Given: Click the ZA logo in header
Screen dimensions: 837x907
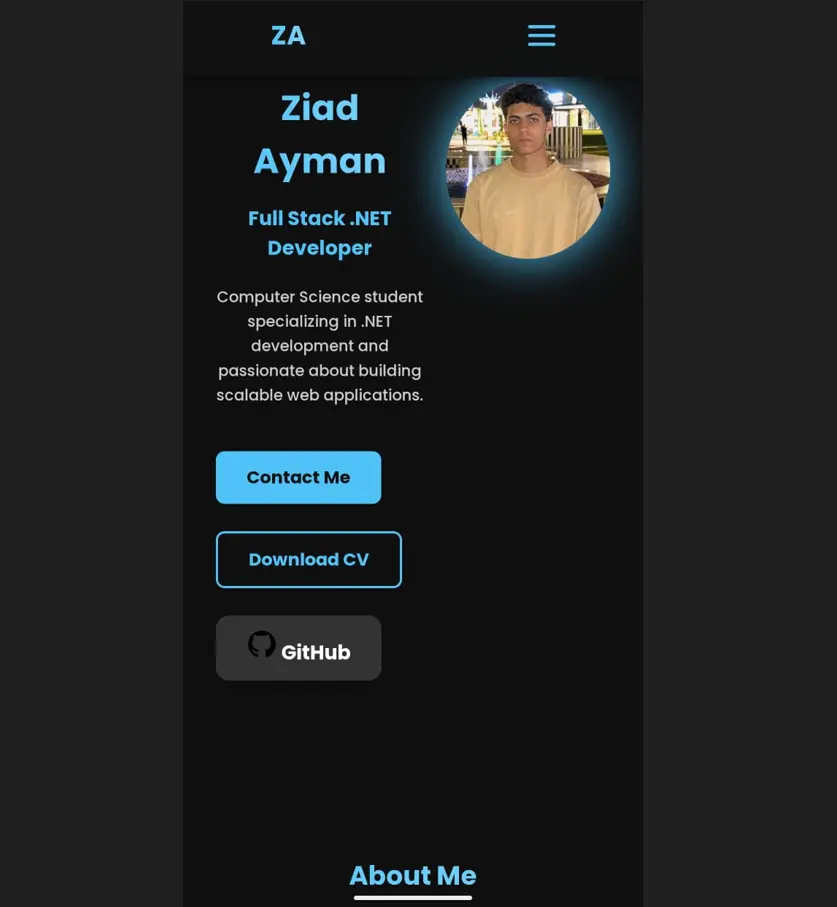Looking at the screenshot, I should 288,36.
